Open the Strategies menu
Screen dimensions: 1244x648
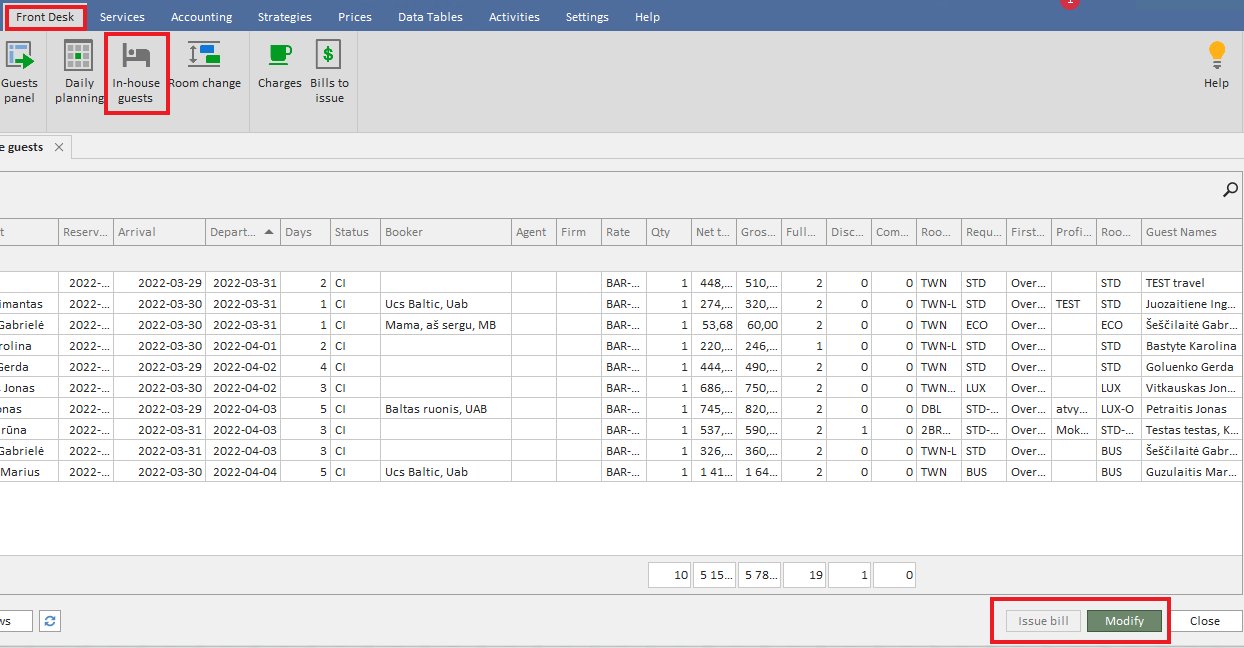coord(284,17)
